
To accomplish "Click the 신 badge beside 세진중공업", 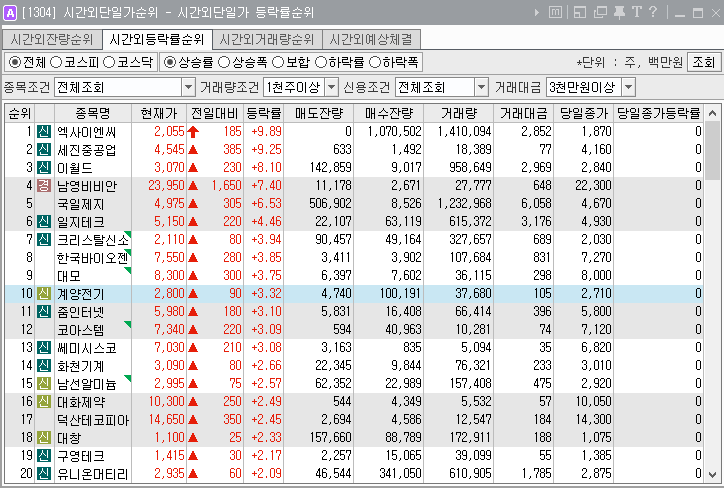I will 44,150.
